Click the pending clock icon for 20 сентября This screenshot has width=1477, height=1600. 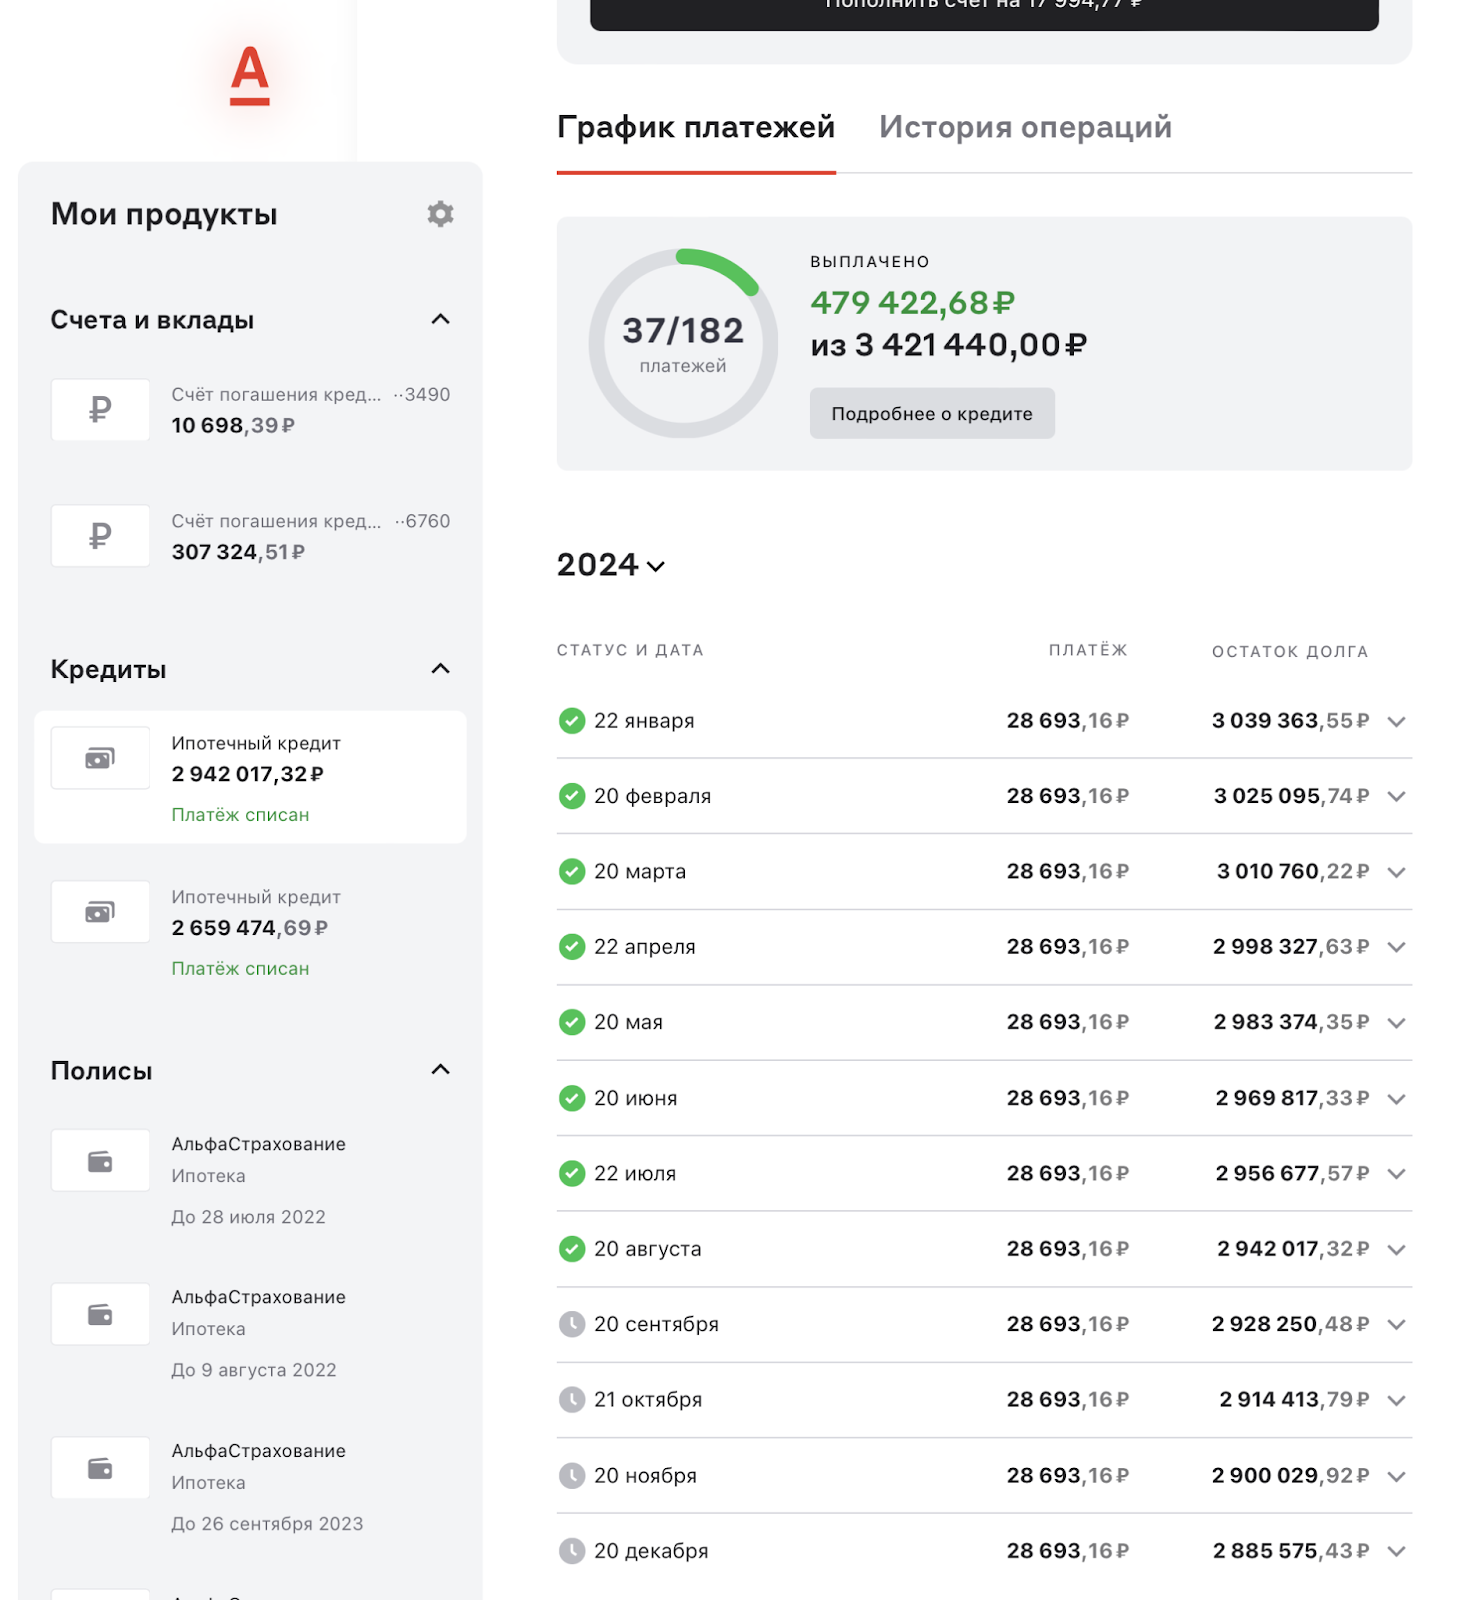pyautogui.click(x=572, y=1324)
